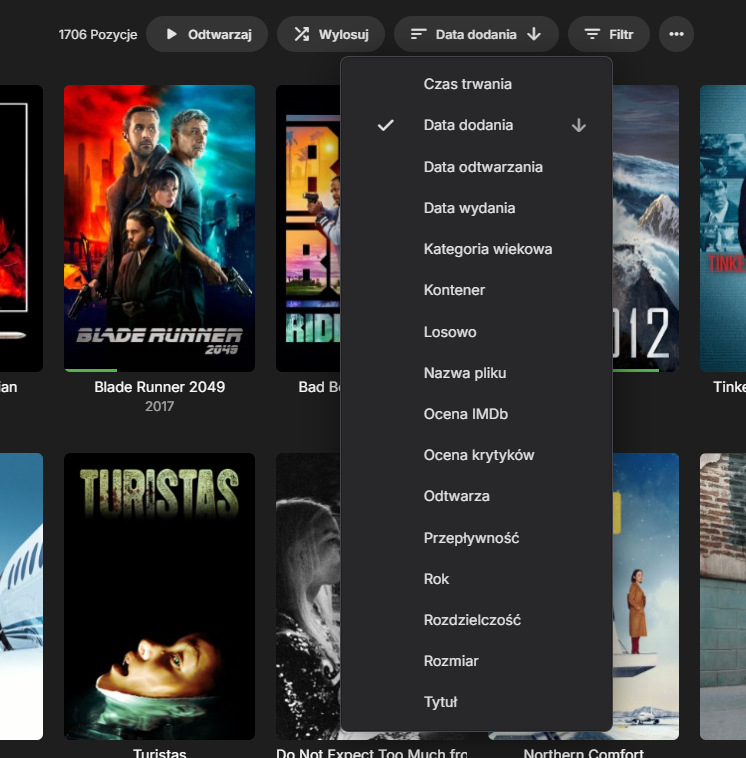Choose the Losowo random sort option

[x=476, y=332]
